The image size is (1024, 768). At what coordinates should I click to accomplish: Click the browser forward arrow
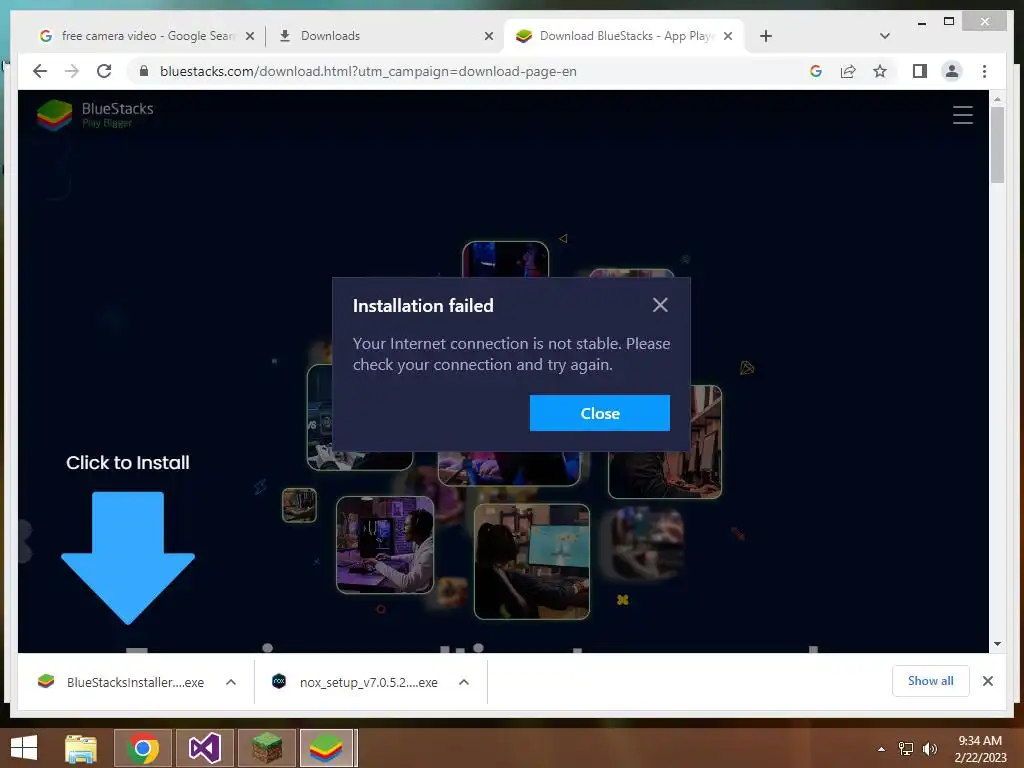[x=72, y=71]
